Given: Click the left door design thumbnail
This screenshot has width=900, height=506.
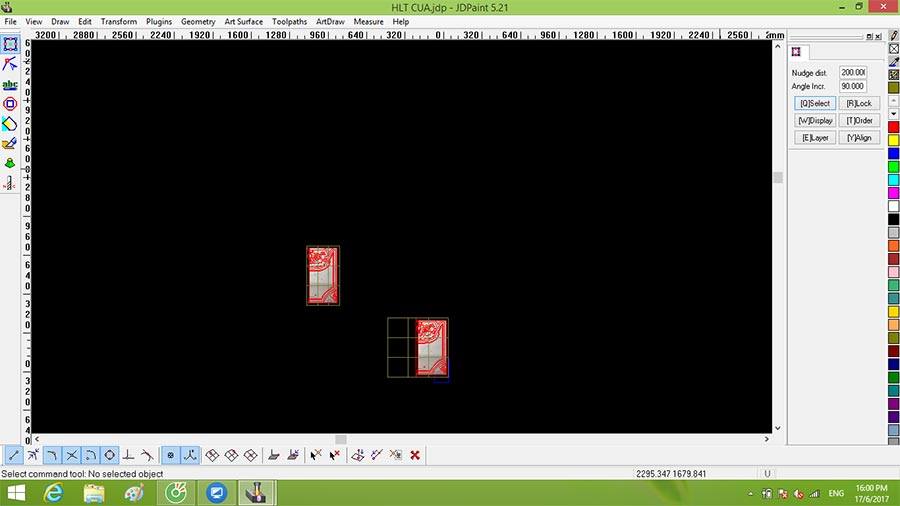Looking at the screenshot, I should tap(323, 275).
